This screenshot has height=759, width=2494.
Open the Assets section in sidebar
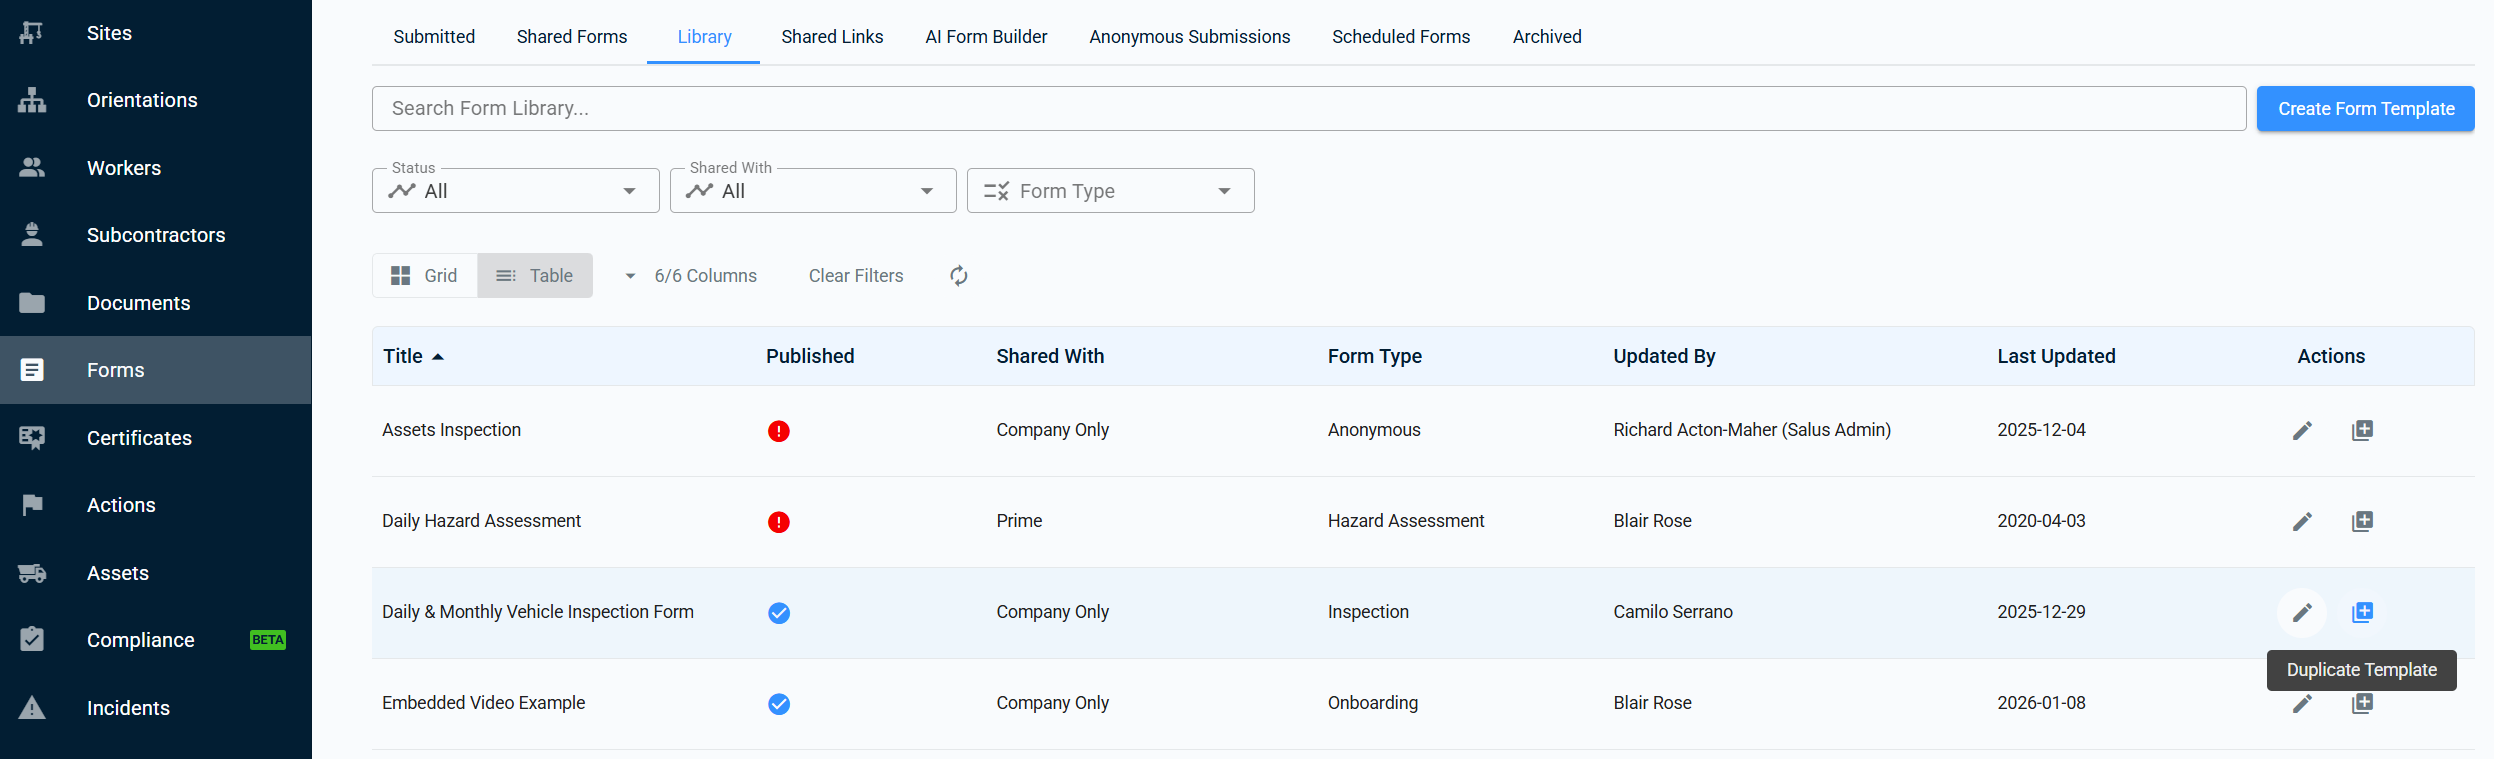118,573
